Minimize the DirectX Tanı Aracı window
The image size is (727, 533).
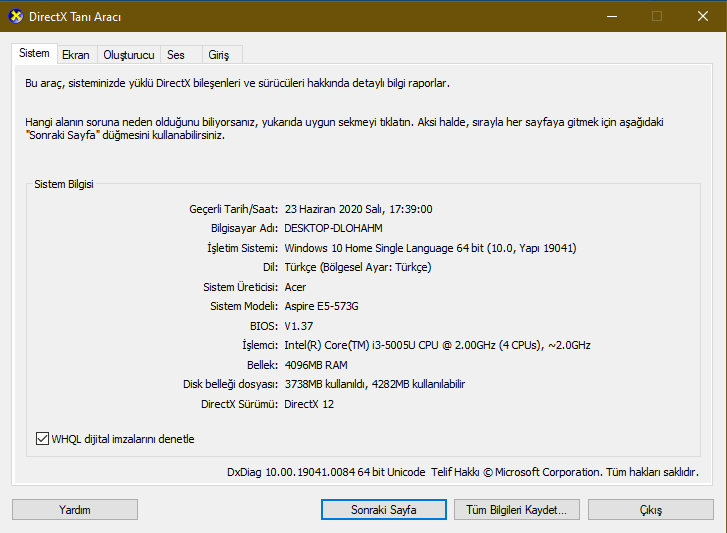pos(612,16)
